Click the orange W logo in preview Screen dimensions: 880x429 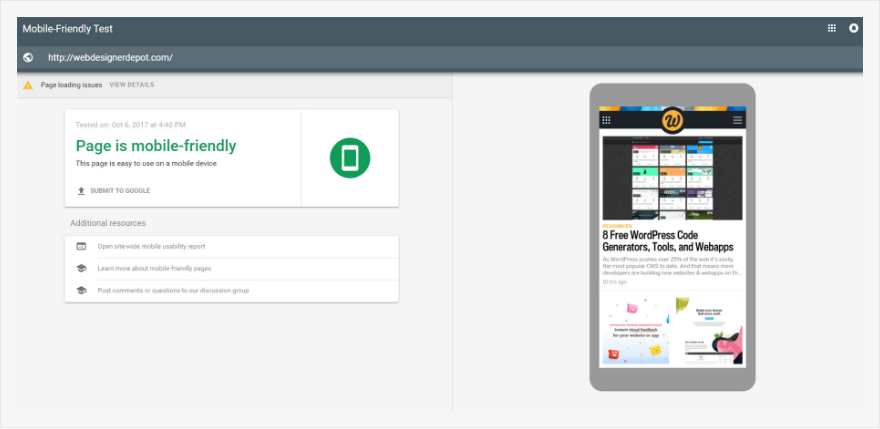coord(672,120)
